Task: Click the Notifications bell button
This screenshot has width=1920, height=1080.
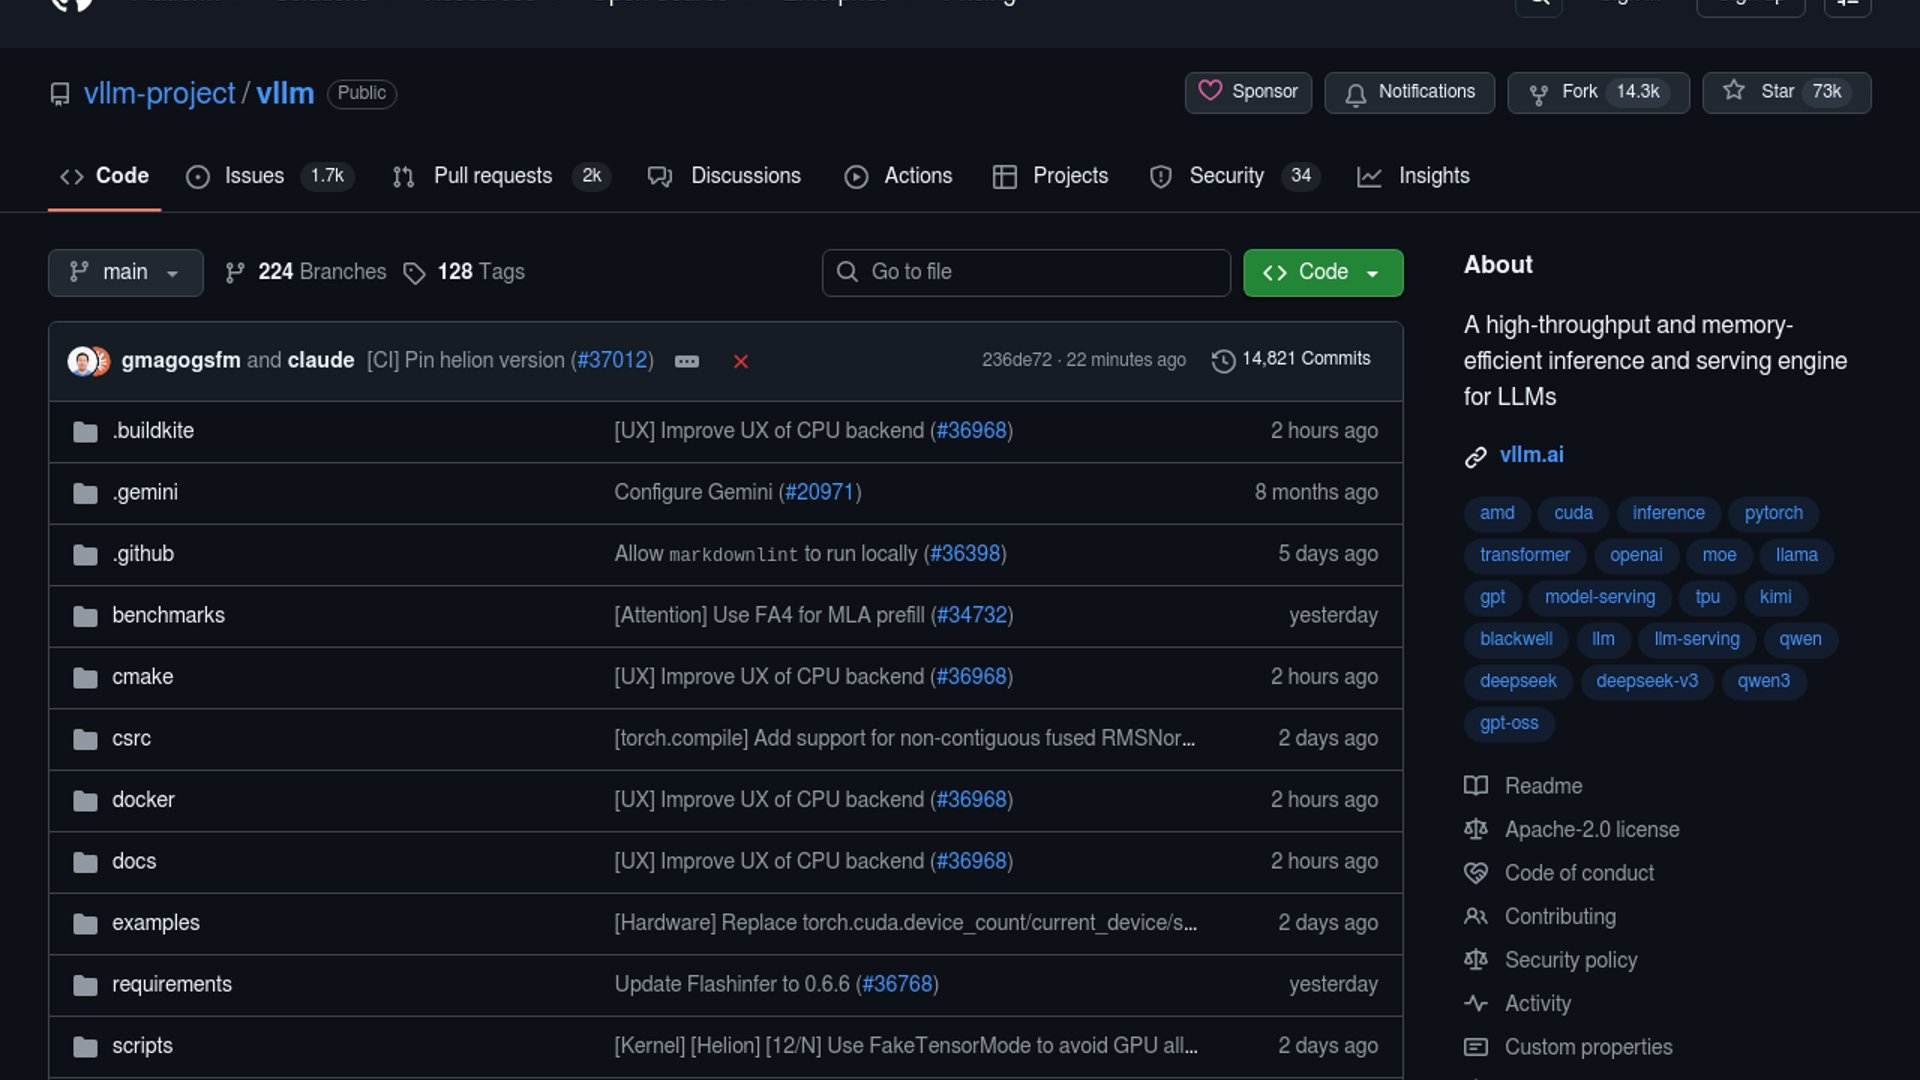Action: click(x=1409, y=92)
